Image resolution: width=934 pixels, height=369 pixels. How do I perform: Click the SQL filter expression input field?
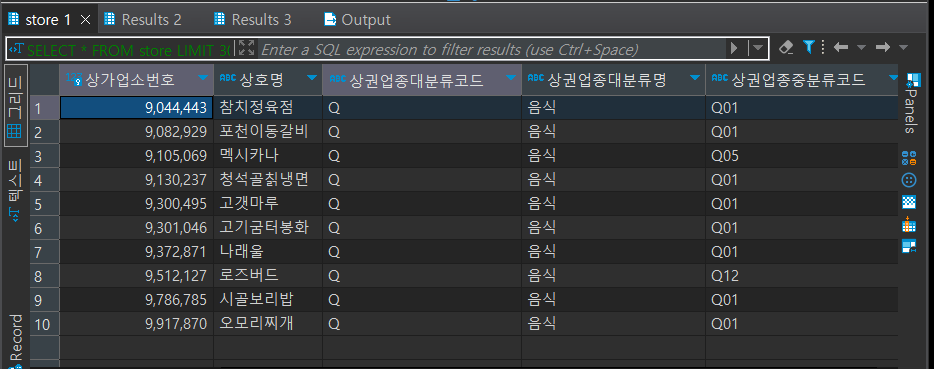click(491, 49)
